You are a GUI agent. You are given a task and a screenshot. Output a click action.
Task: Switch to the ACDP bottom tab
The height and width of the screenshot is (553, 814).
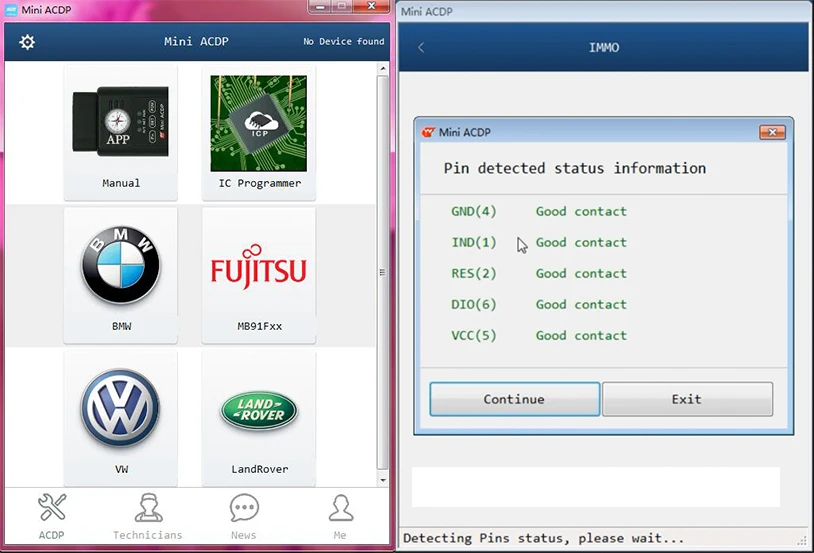pos(51,517)
